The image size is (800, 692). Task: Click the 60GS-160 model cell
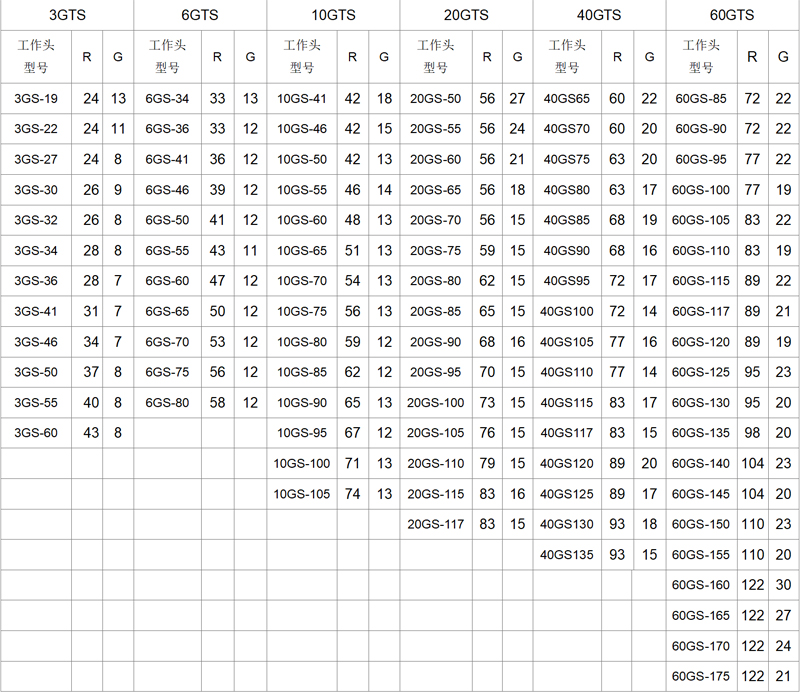(701, 585)
